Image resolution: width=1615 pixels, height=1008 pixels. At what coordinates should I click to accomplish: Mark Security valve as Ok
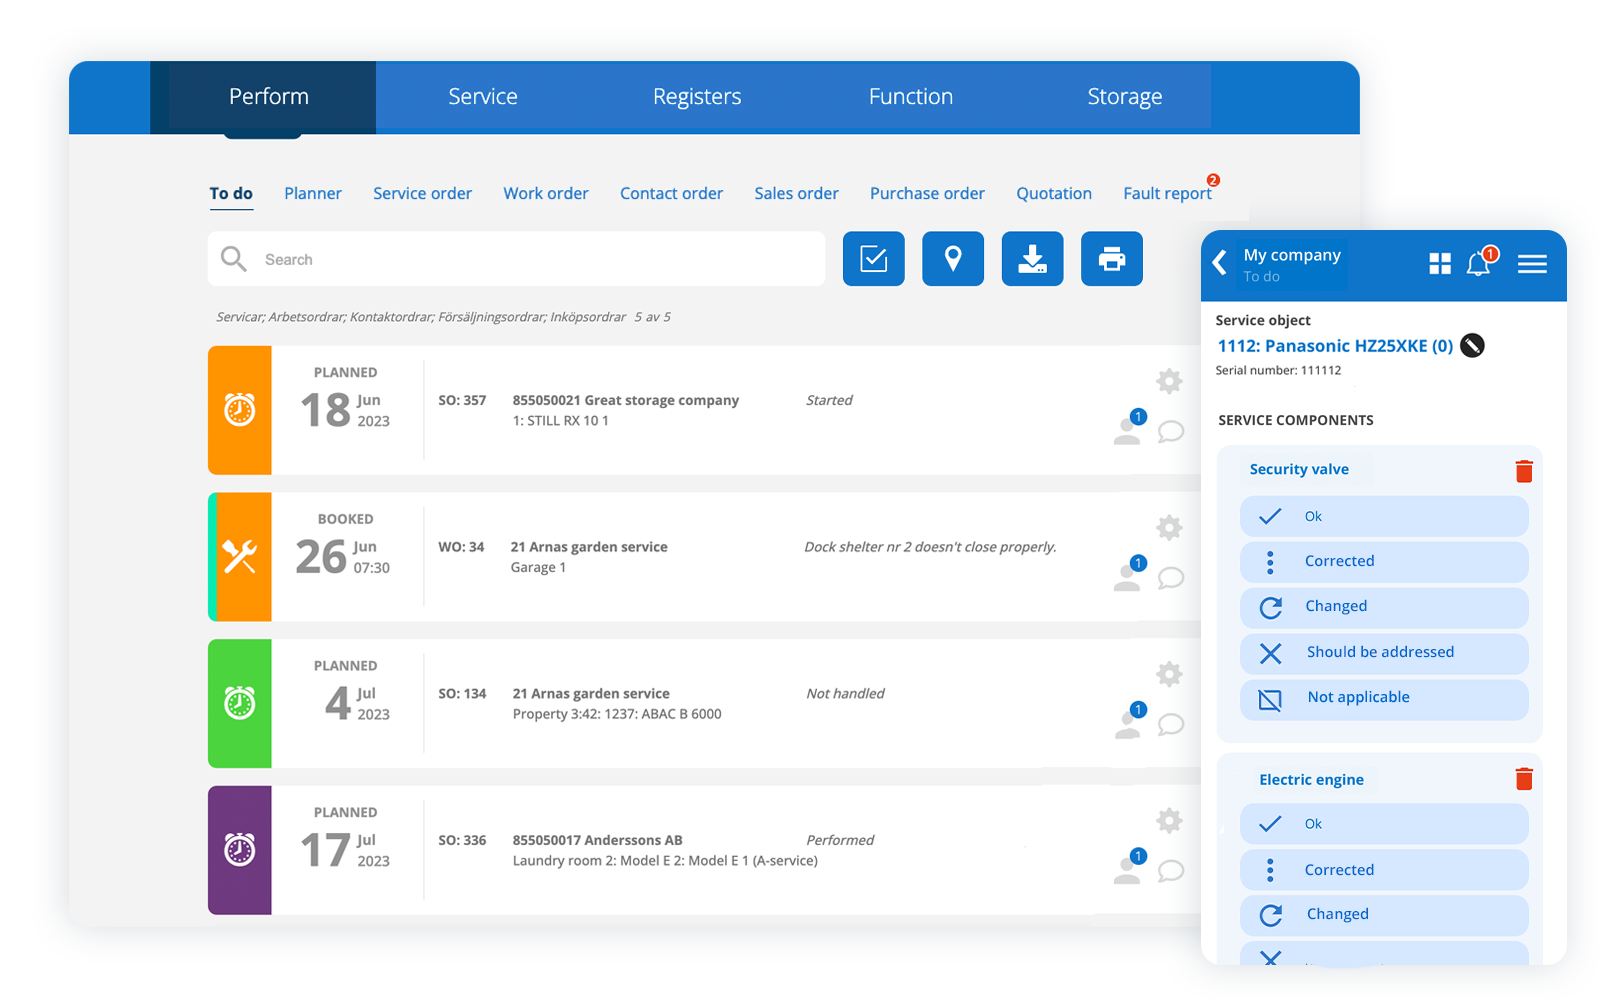point(1383,517)
